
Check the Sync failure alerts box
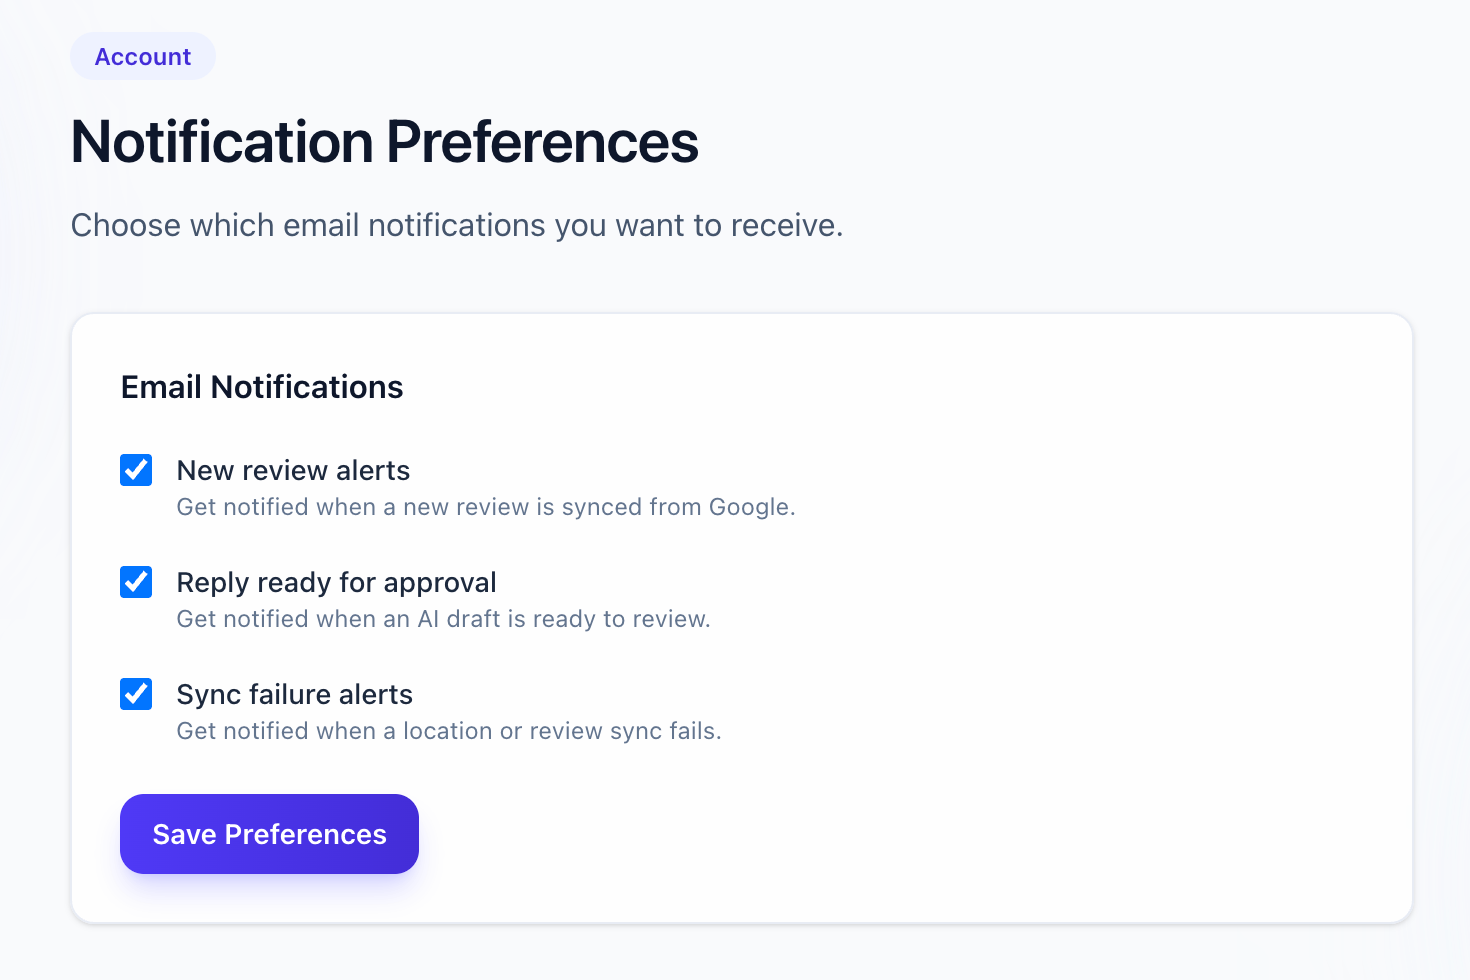(x=135, y=694)
